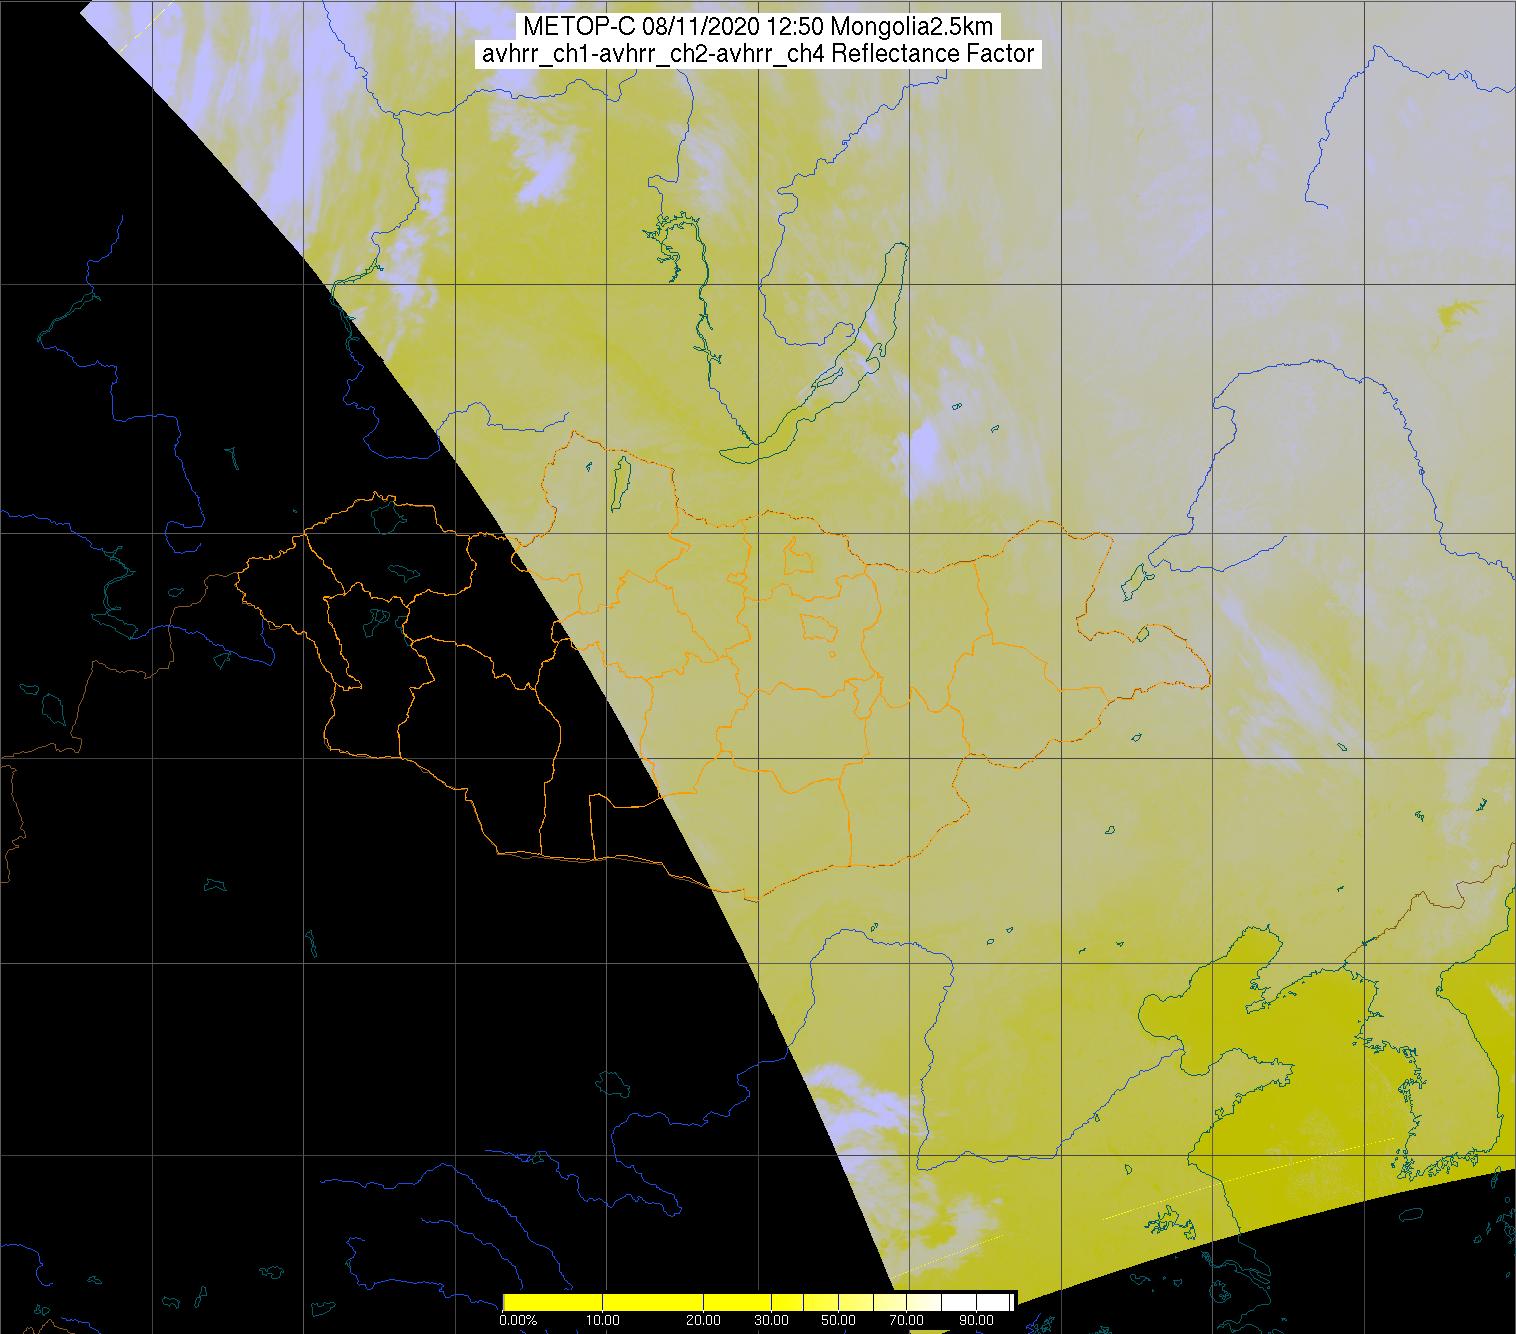This screenshot has width=1516, height=1334.
Task: Click the "avhrr_ch1-avhrr_ch2-avhrr_ch4 Reflectance Factor" caption
Action: (758, 55)
